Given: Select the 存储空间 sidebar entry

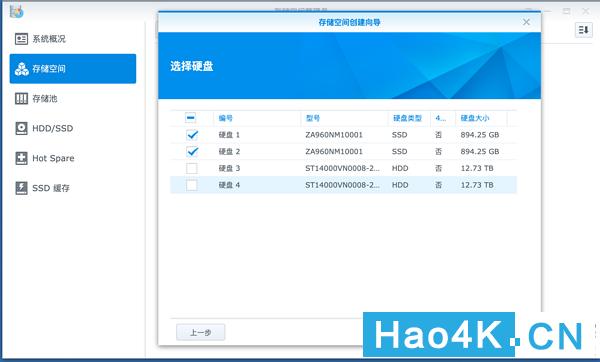Looking at the screenshot, I should 73,68.
